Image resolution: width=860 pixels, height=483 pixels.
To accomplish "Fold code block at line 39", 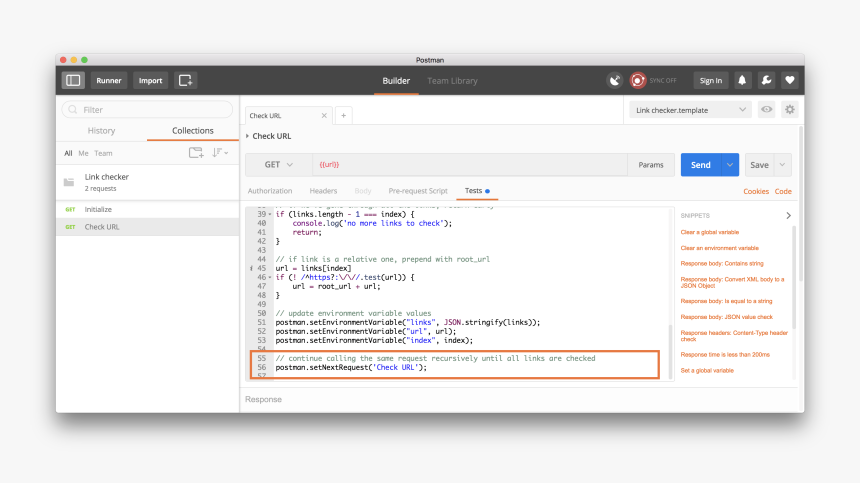I will click(x=270, y=214).
